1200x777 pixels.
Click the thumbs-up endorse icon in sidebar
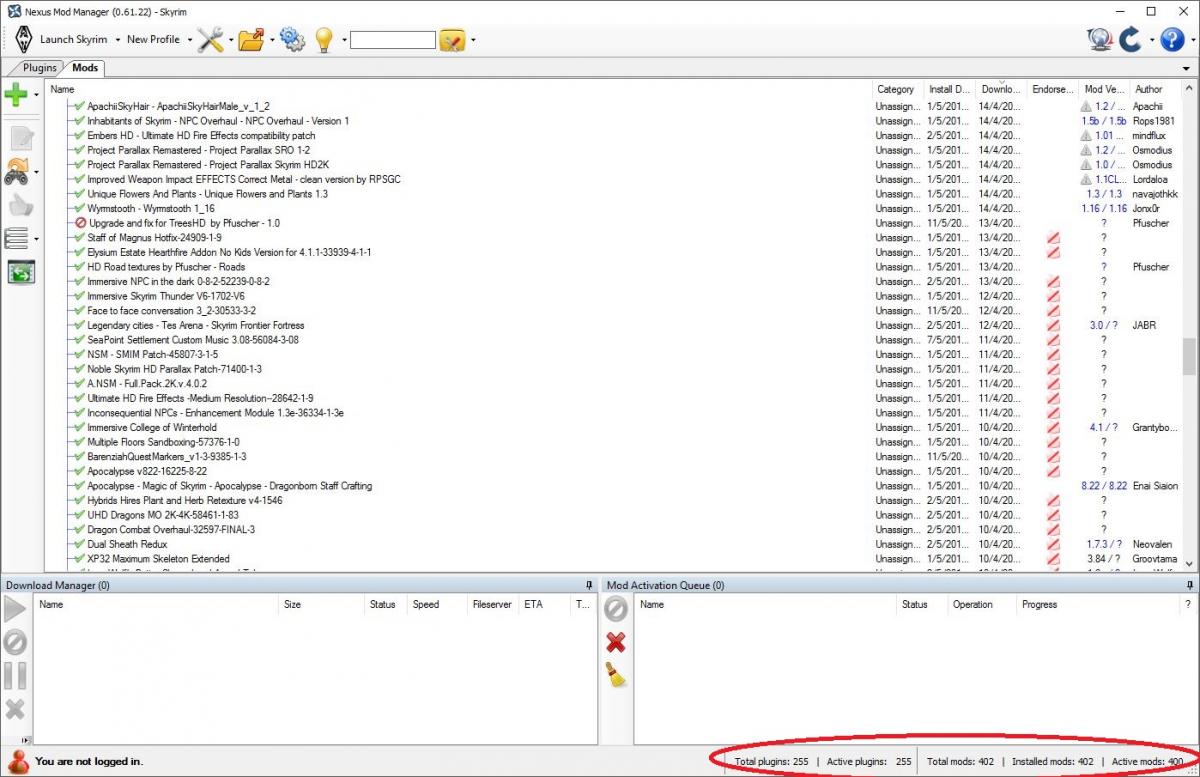[21, 205]
